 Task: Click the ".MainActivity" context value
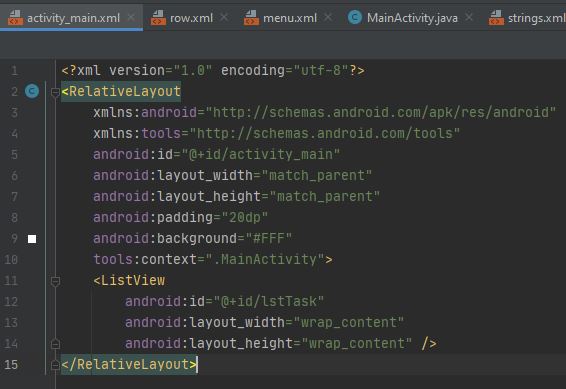click(265, 259)
